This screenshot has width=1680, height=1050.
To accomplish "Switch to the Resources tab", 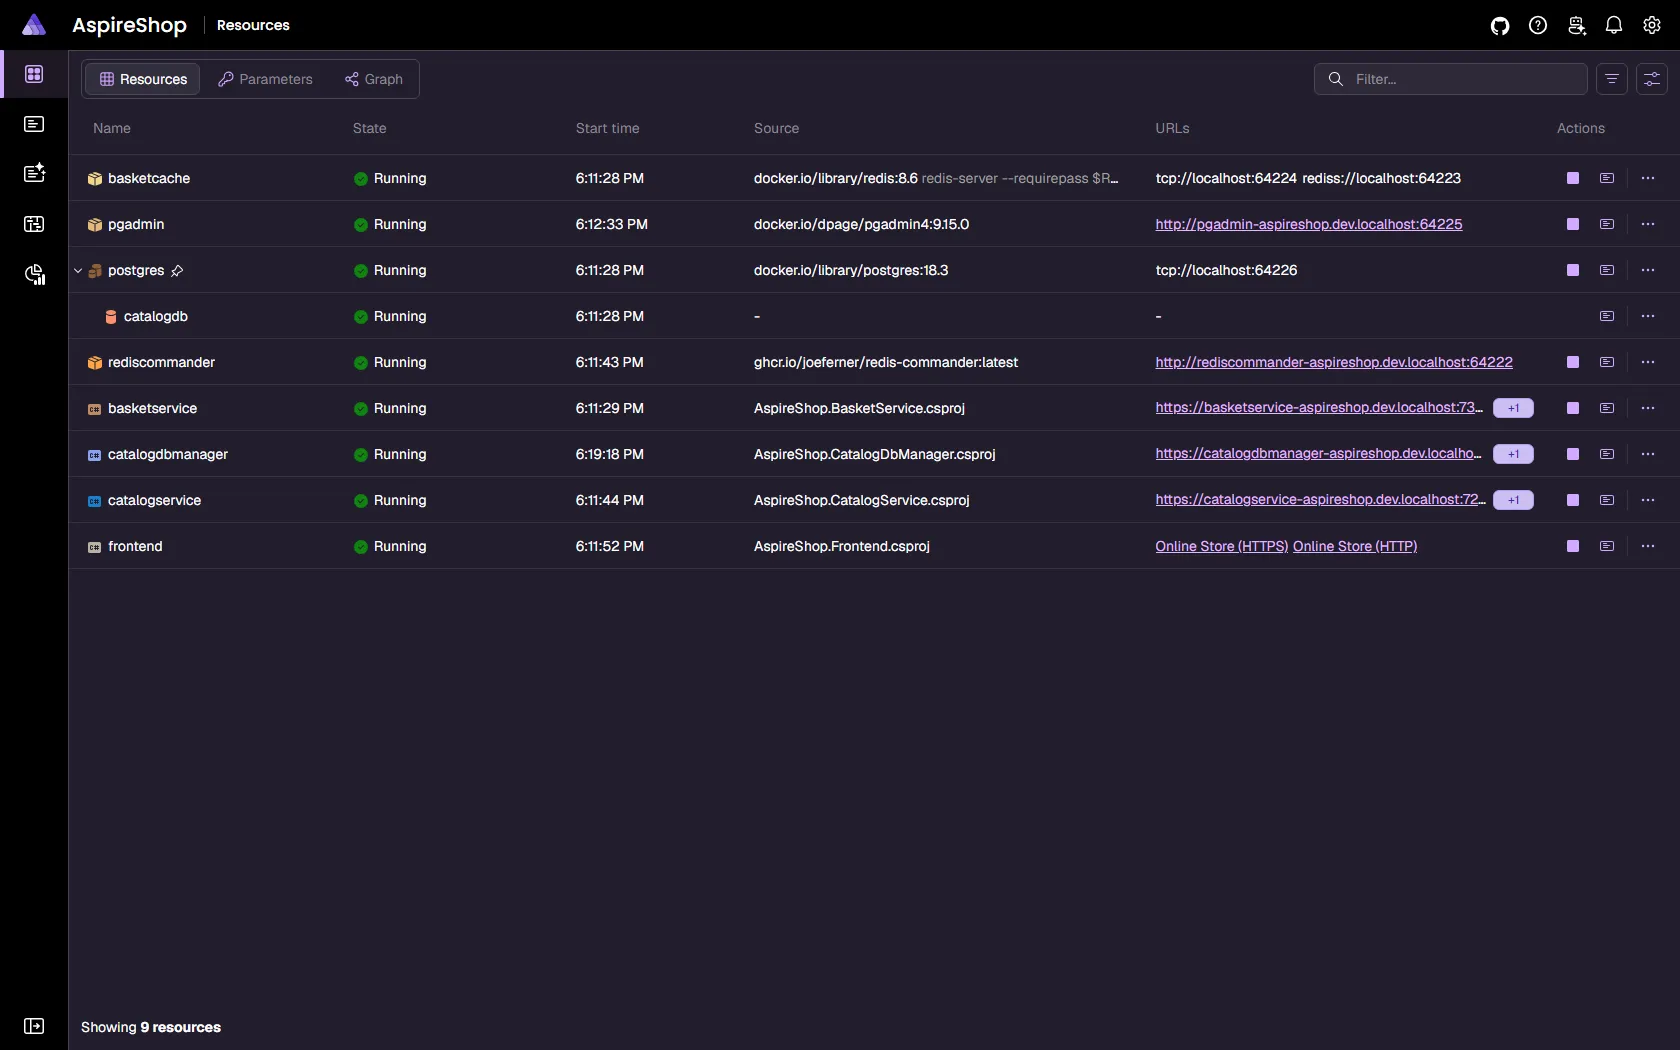I will pyautogui.click(x=143, y=79).
